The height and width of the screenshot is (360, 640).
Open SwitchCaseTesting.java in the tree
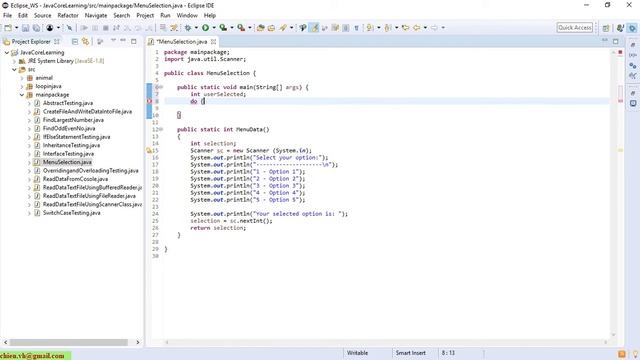[x=71, y=213]
